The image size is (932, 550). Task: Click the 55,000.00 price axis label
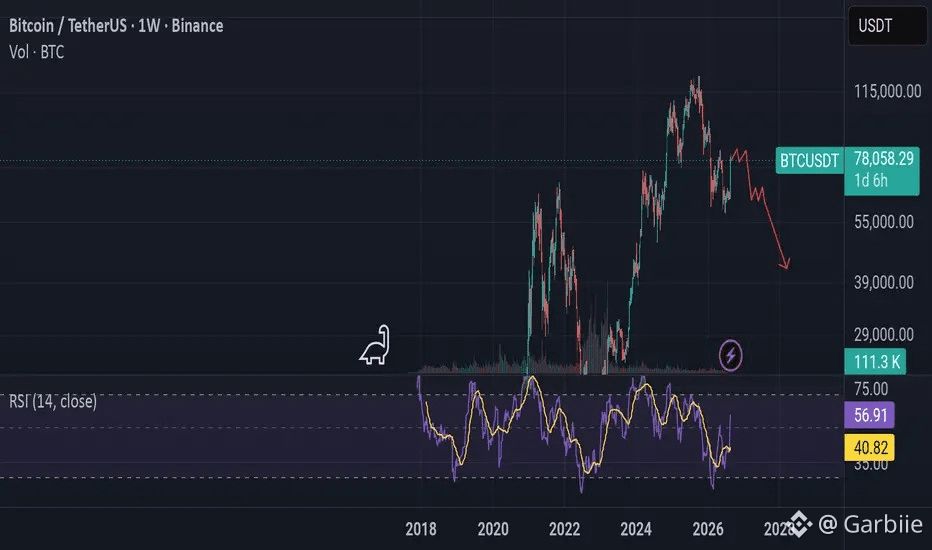coord(884,222)
